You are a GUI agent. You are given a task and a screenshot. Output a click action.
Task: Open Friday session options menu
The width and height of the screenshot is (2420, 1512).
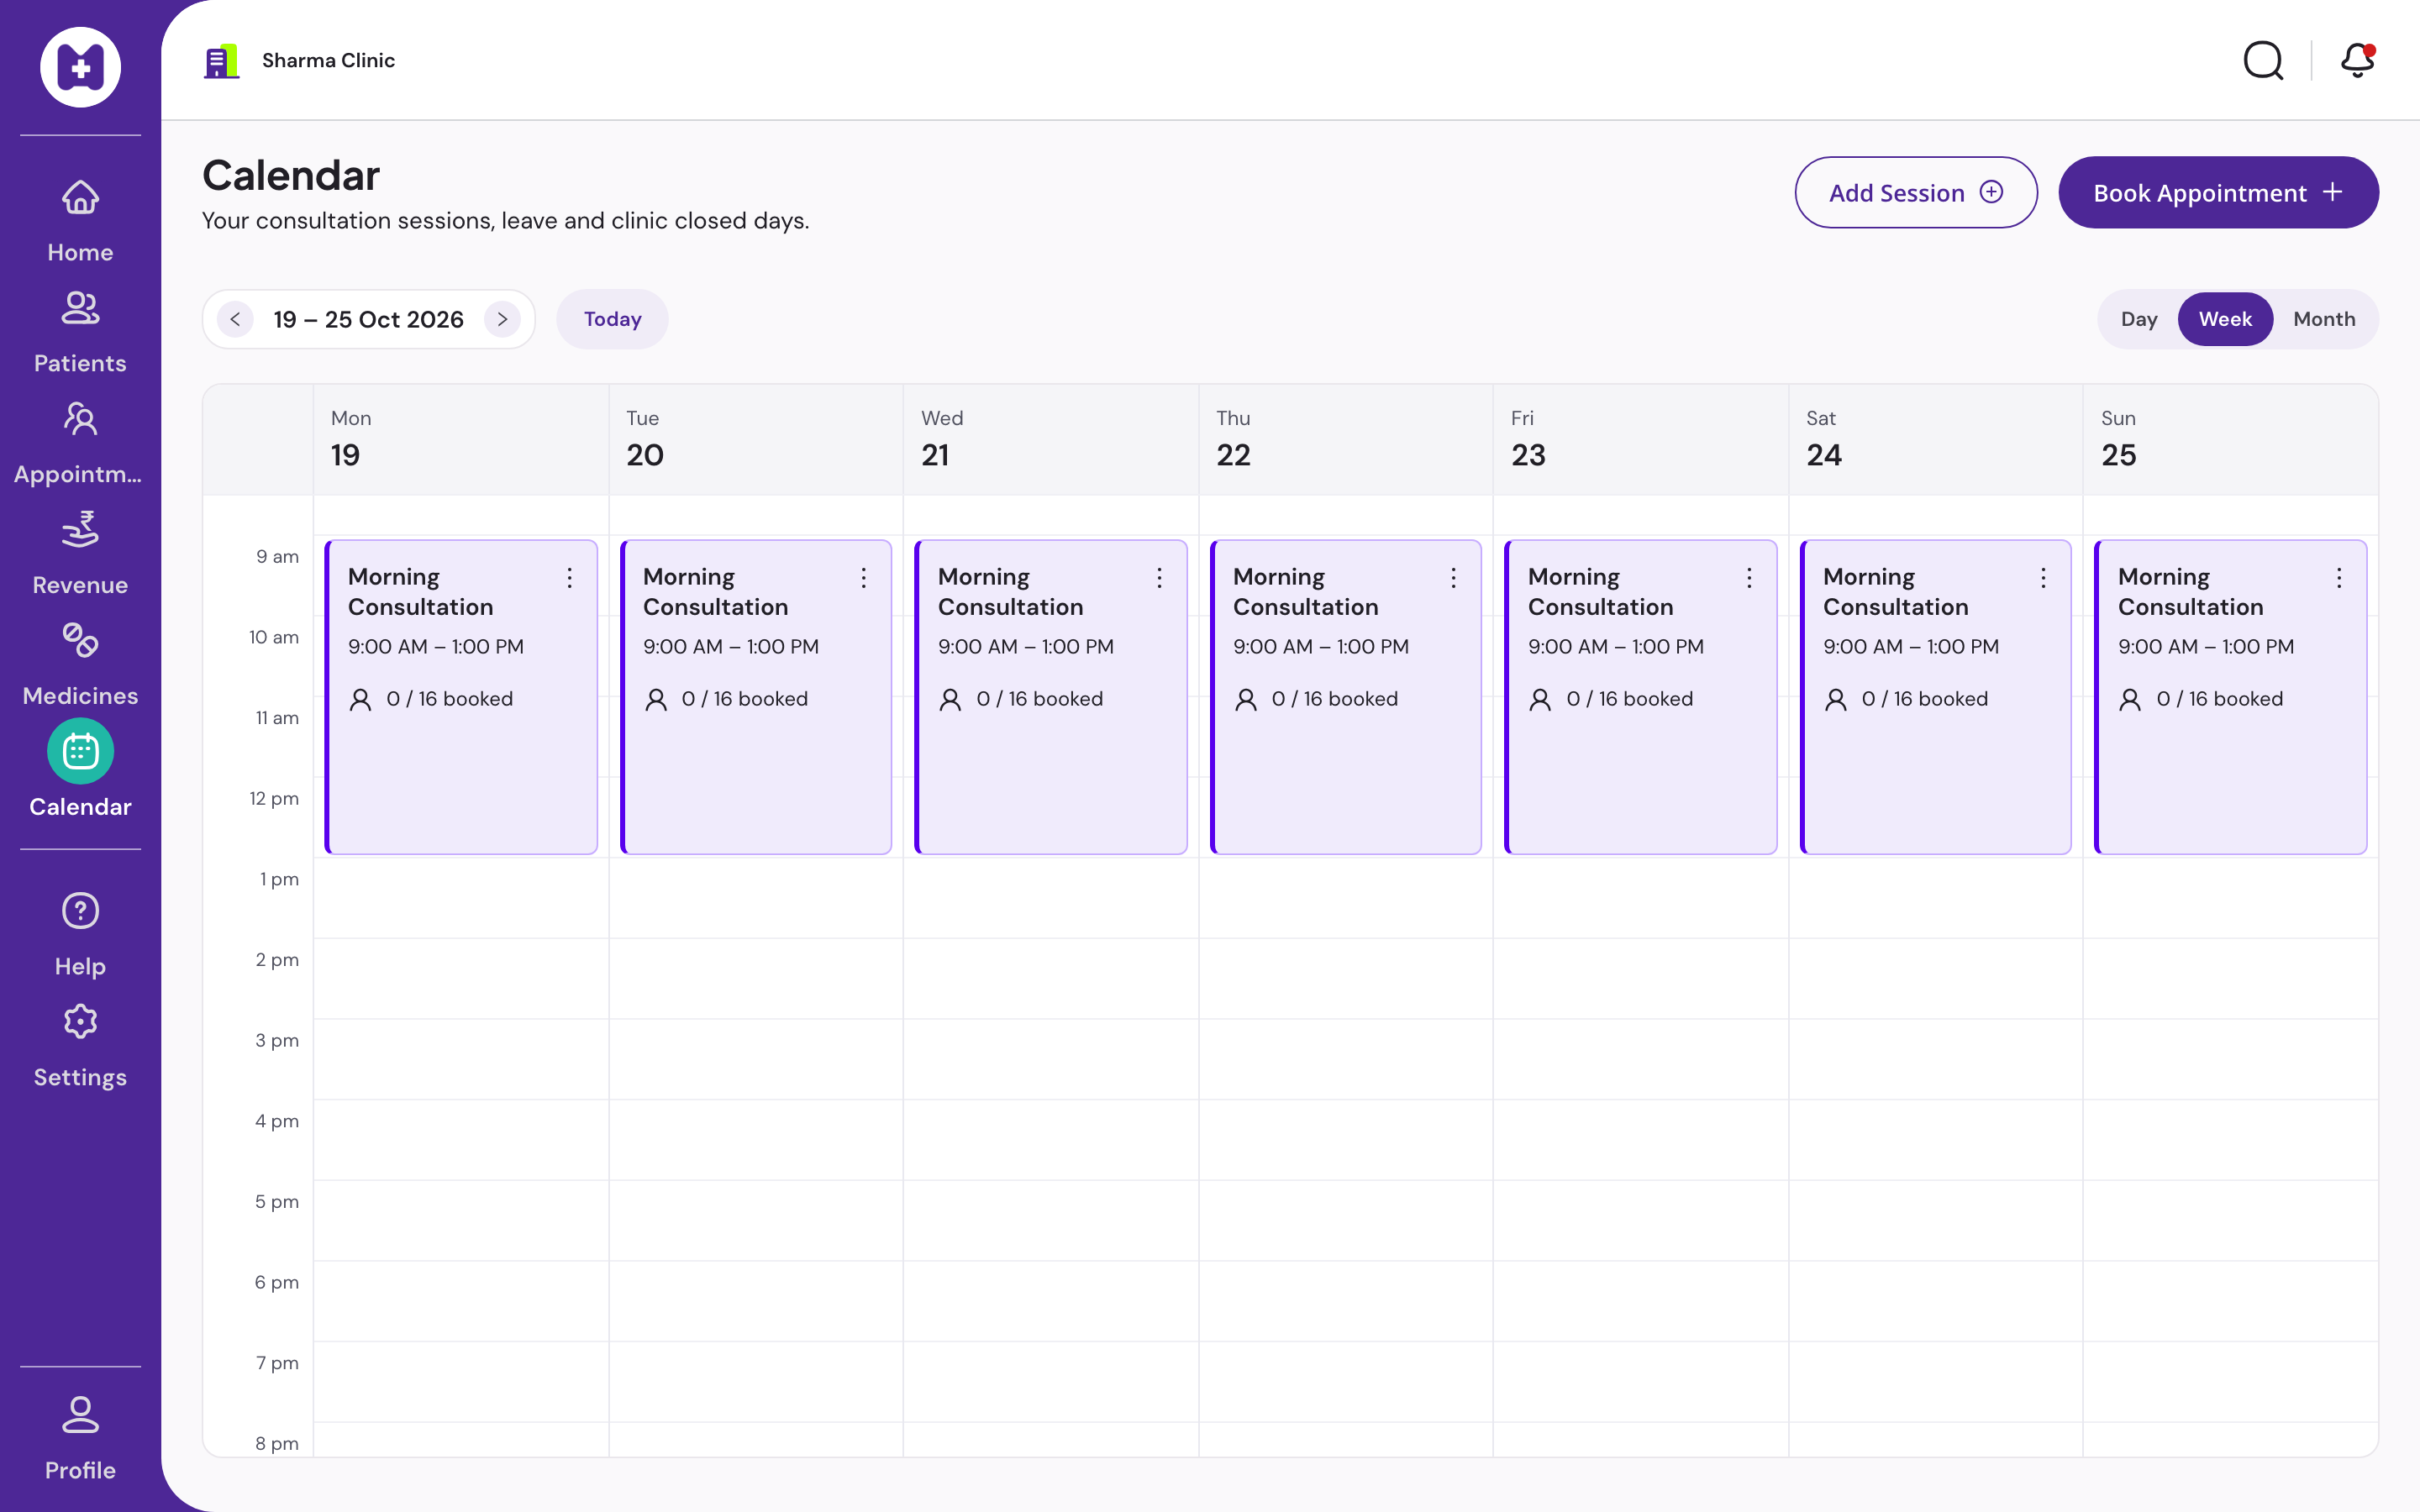pos(1749,577)
